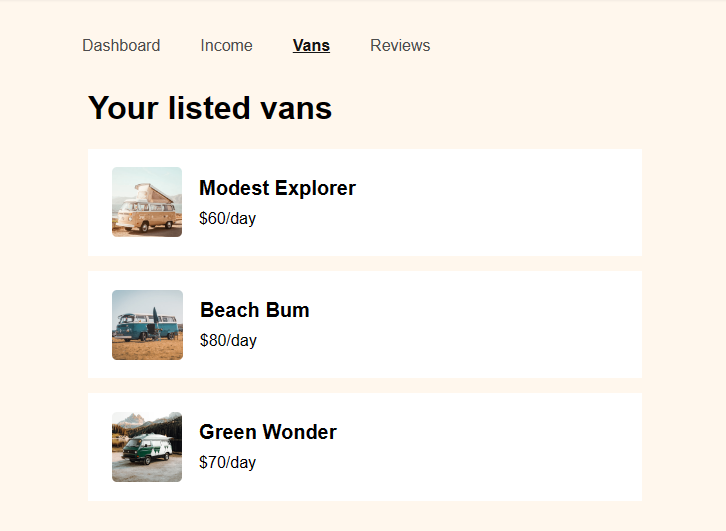Open the Dashboard tab

point(121,45)
